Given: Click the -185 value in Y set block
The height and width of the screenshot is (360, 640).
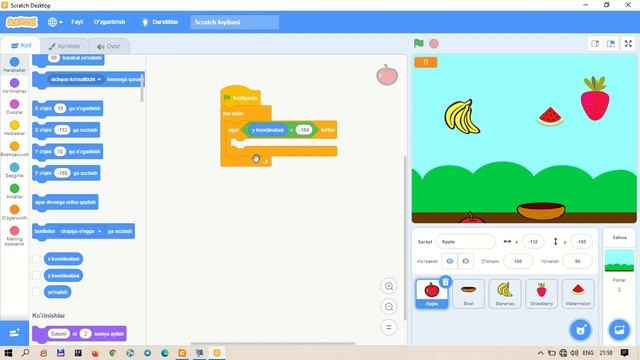Looking at the screenshot, I should 62,173.
